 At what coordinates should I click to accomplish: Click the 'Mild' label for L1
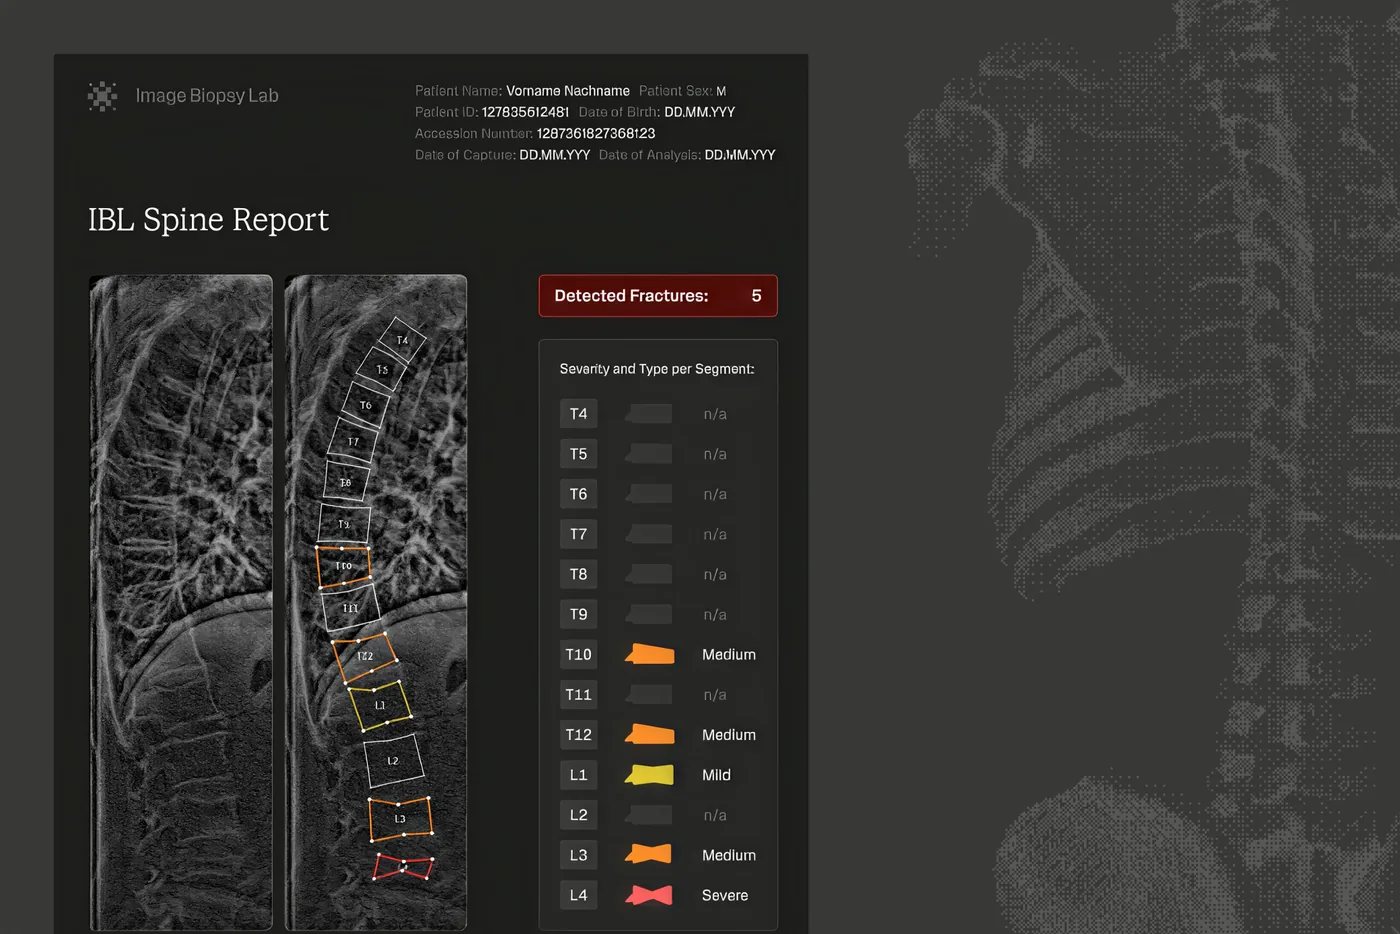click(x=716, y=775)
